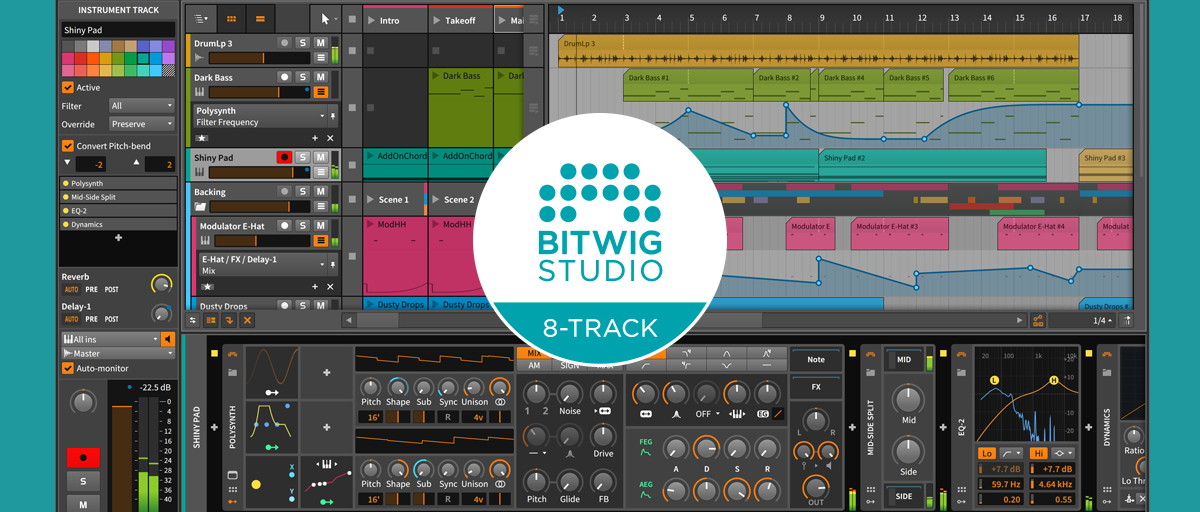
Task: Mute the Modulator E-Hat track
Action: click(320, 226)
